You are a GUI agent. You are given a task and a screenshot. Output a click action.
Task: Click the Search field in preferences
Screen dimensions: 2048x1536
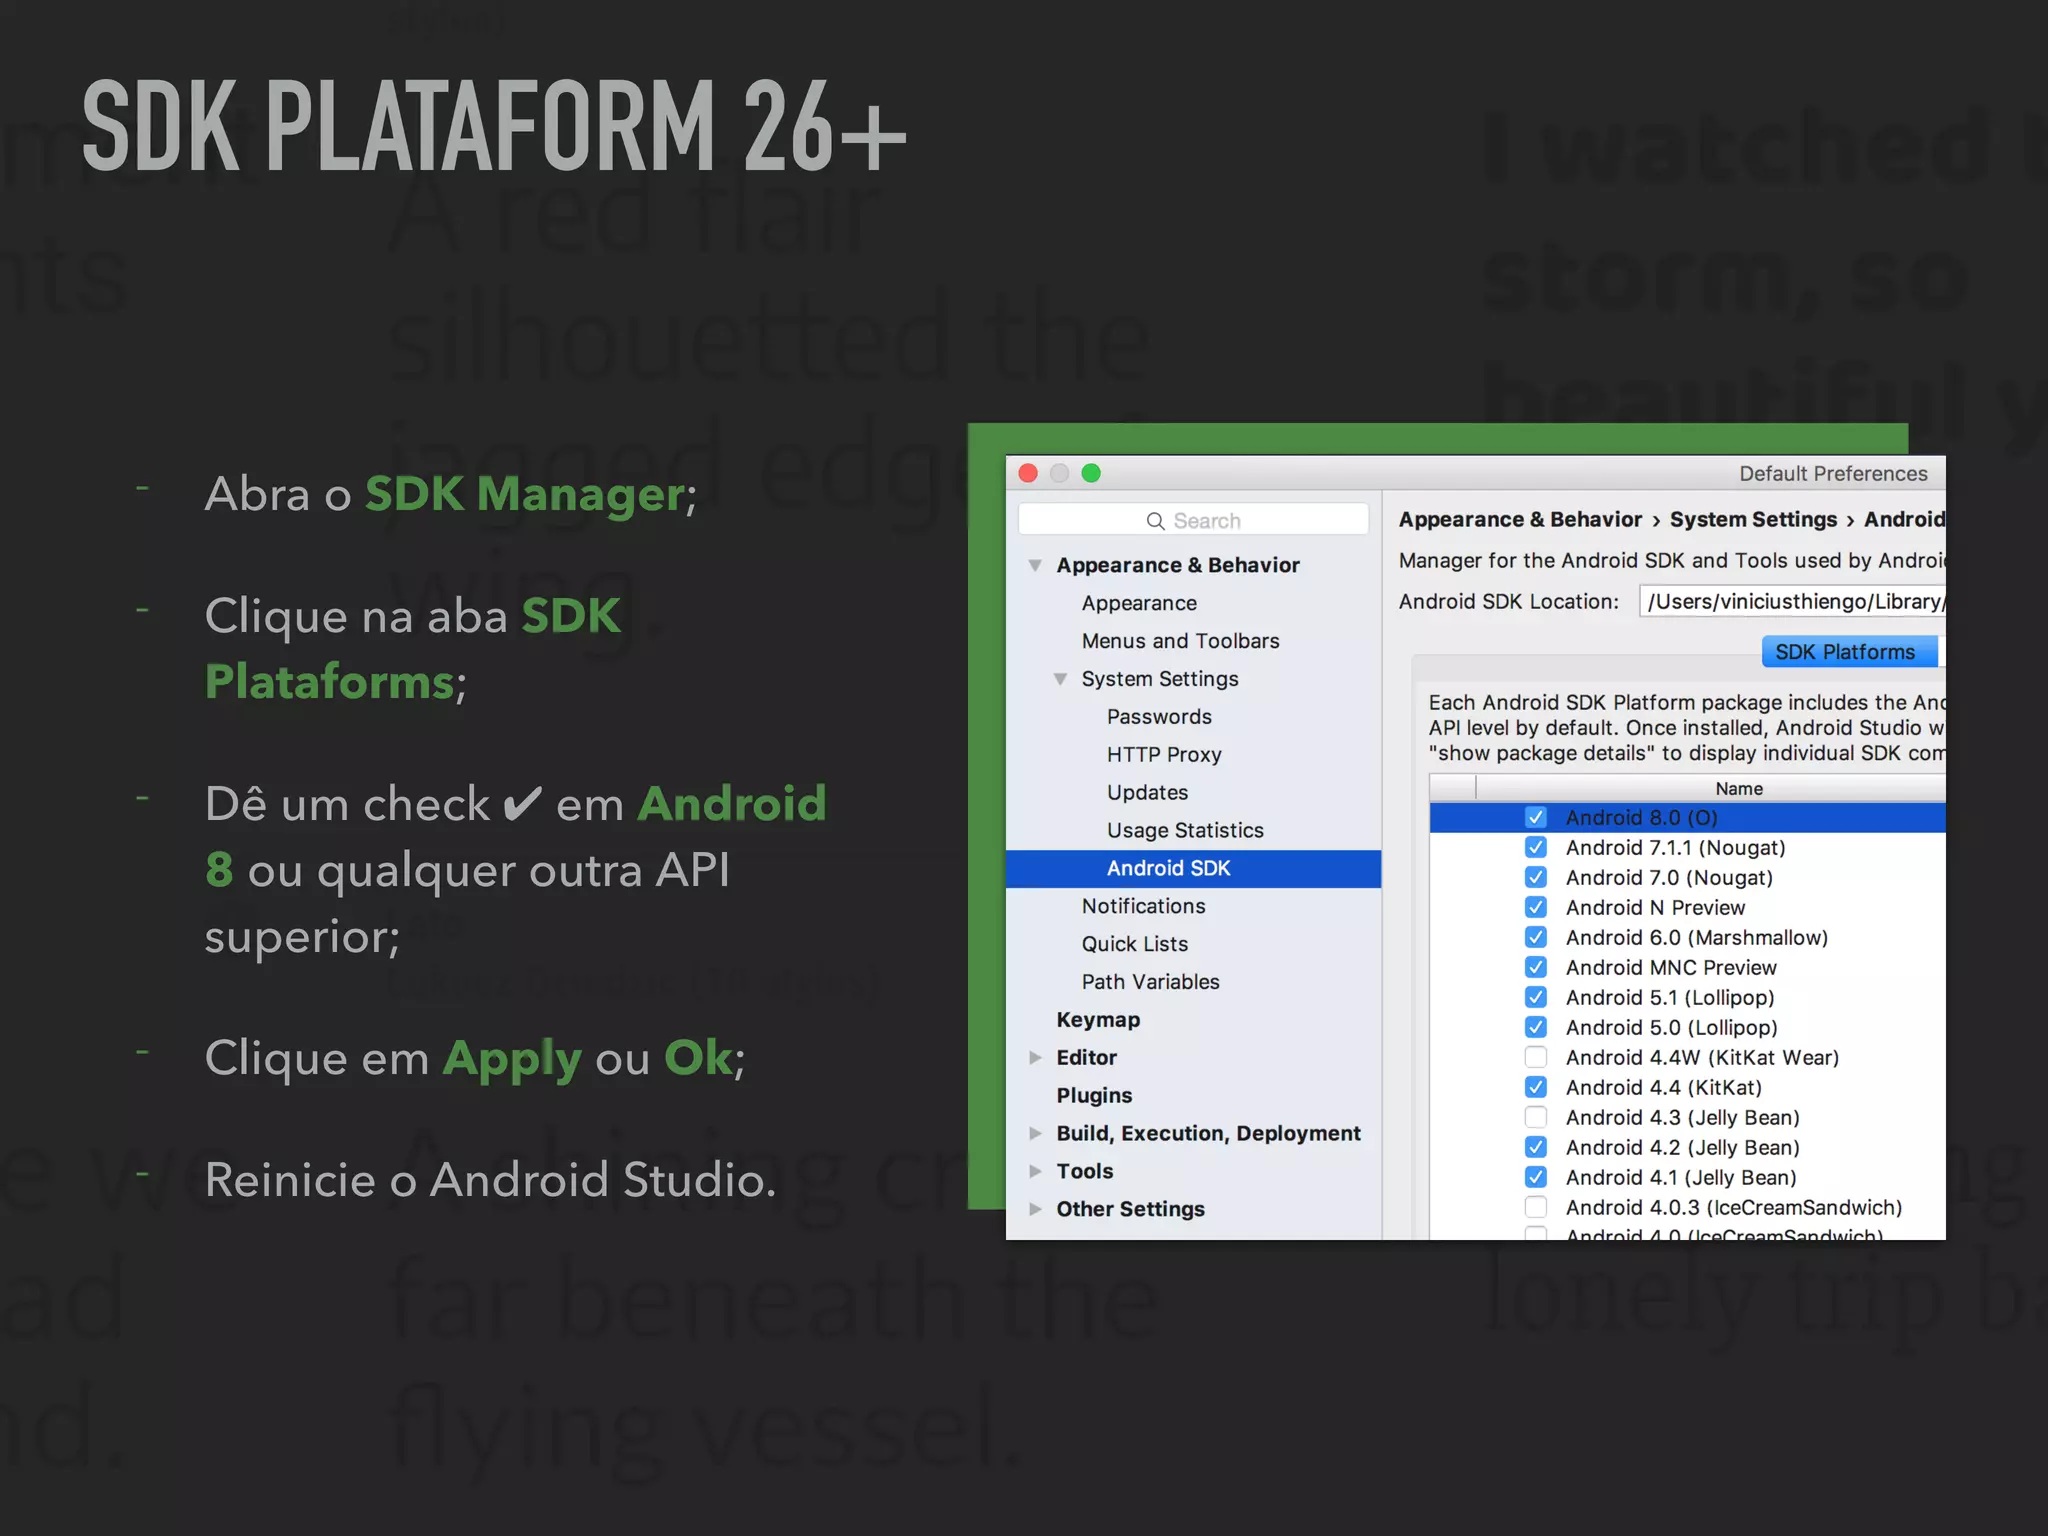click(x=1192, y=520)
